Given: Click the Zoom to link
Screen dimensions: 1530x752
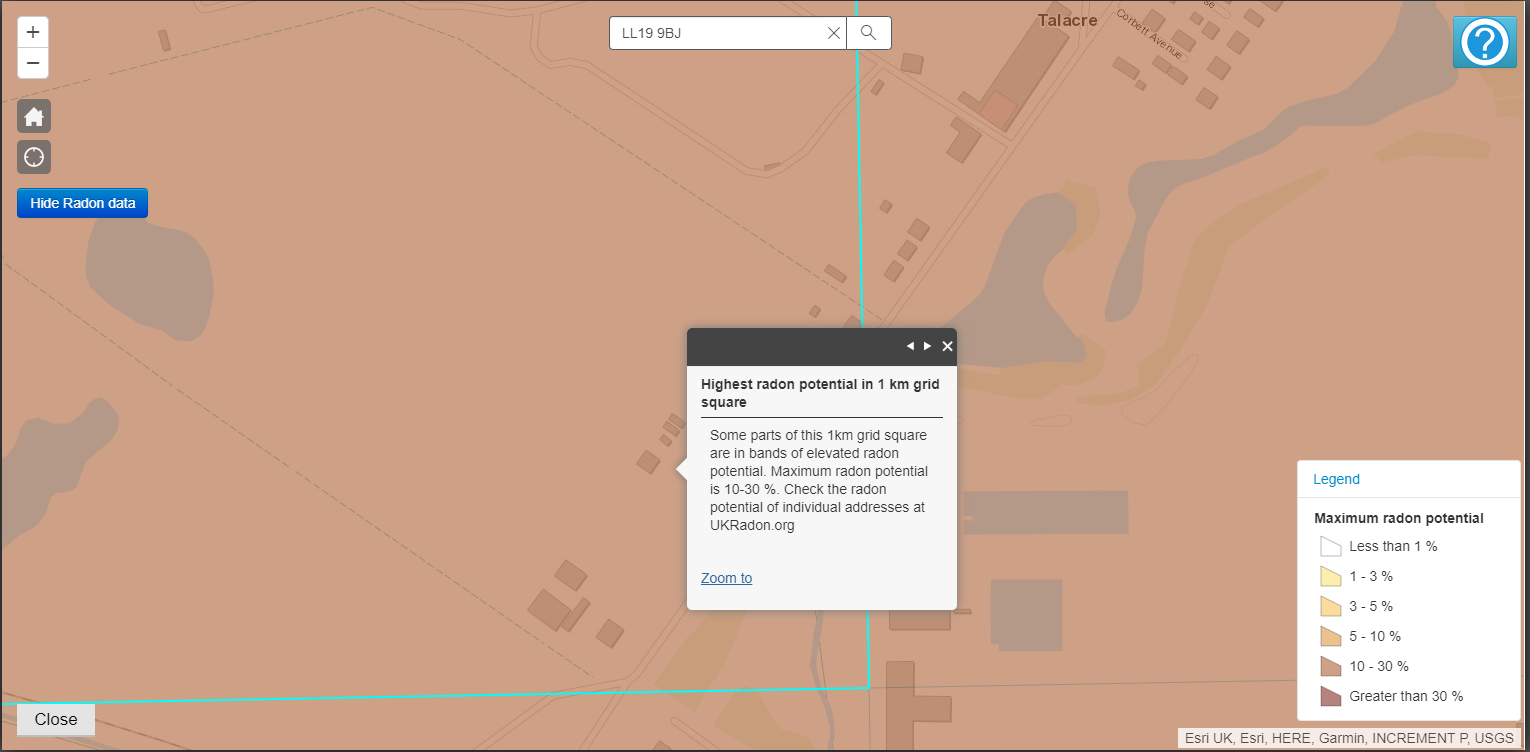Looking at the screenshot, I should pos(726,578).
